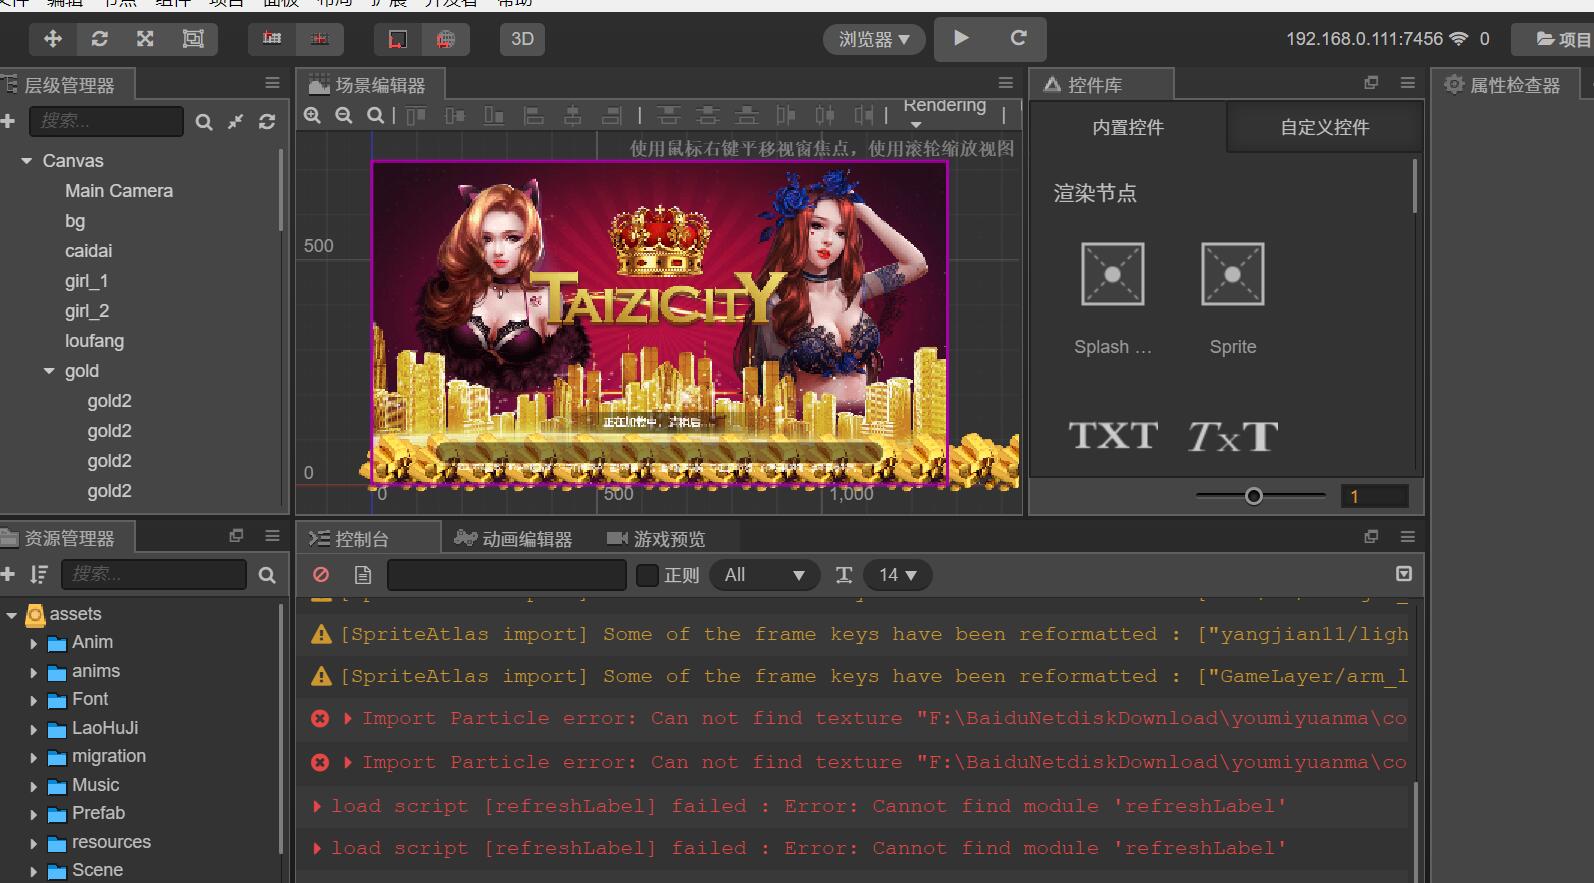
Task: Select the scale tool in top toolbar
Action: tap(145, 39)
